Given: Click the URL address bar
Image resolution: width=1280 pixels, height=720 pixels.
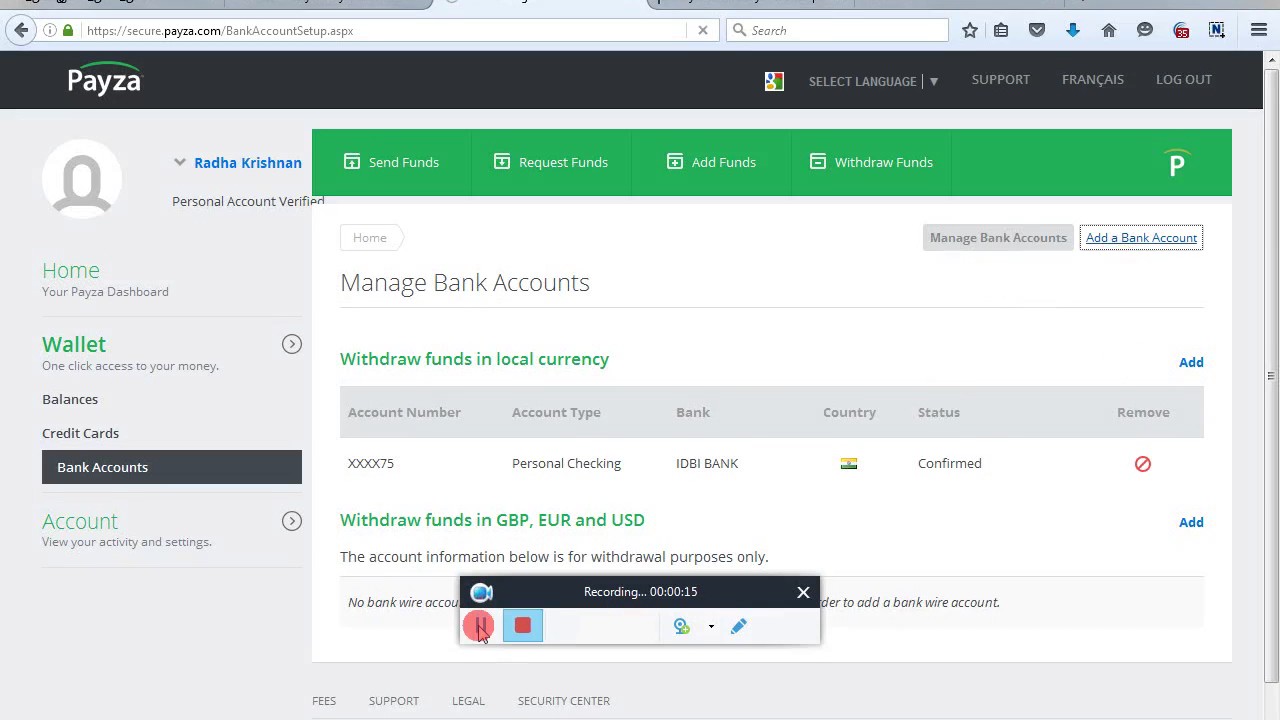Looking at the screenshot, I should pos(385,31).
